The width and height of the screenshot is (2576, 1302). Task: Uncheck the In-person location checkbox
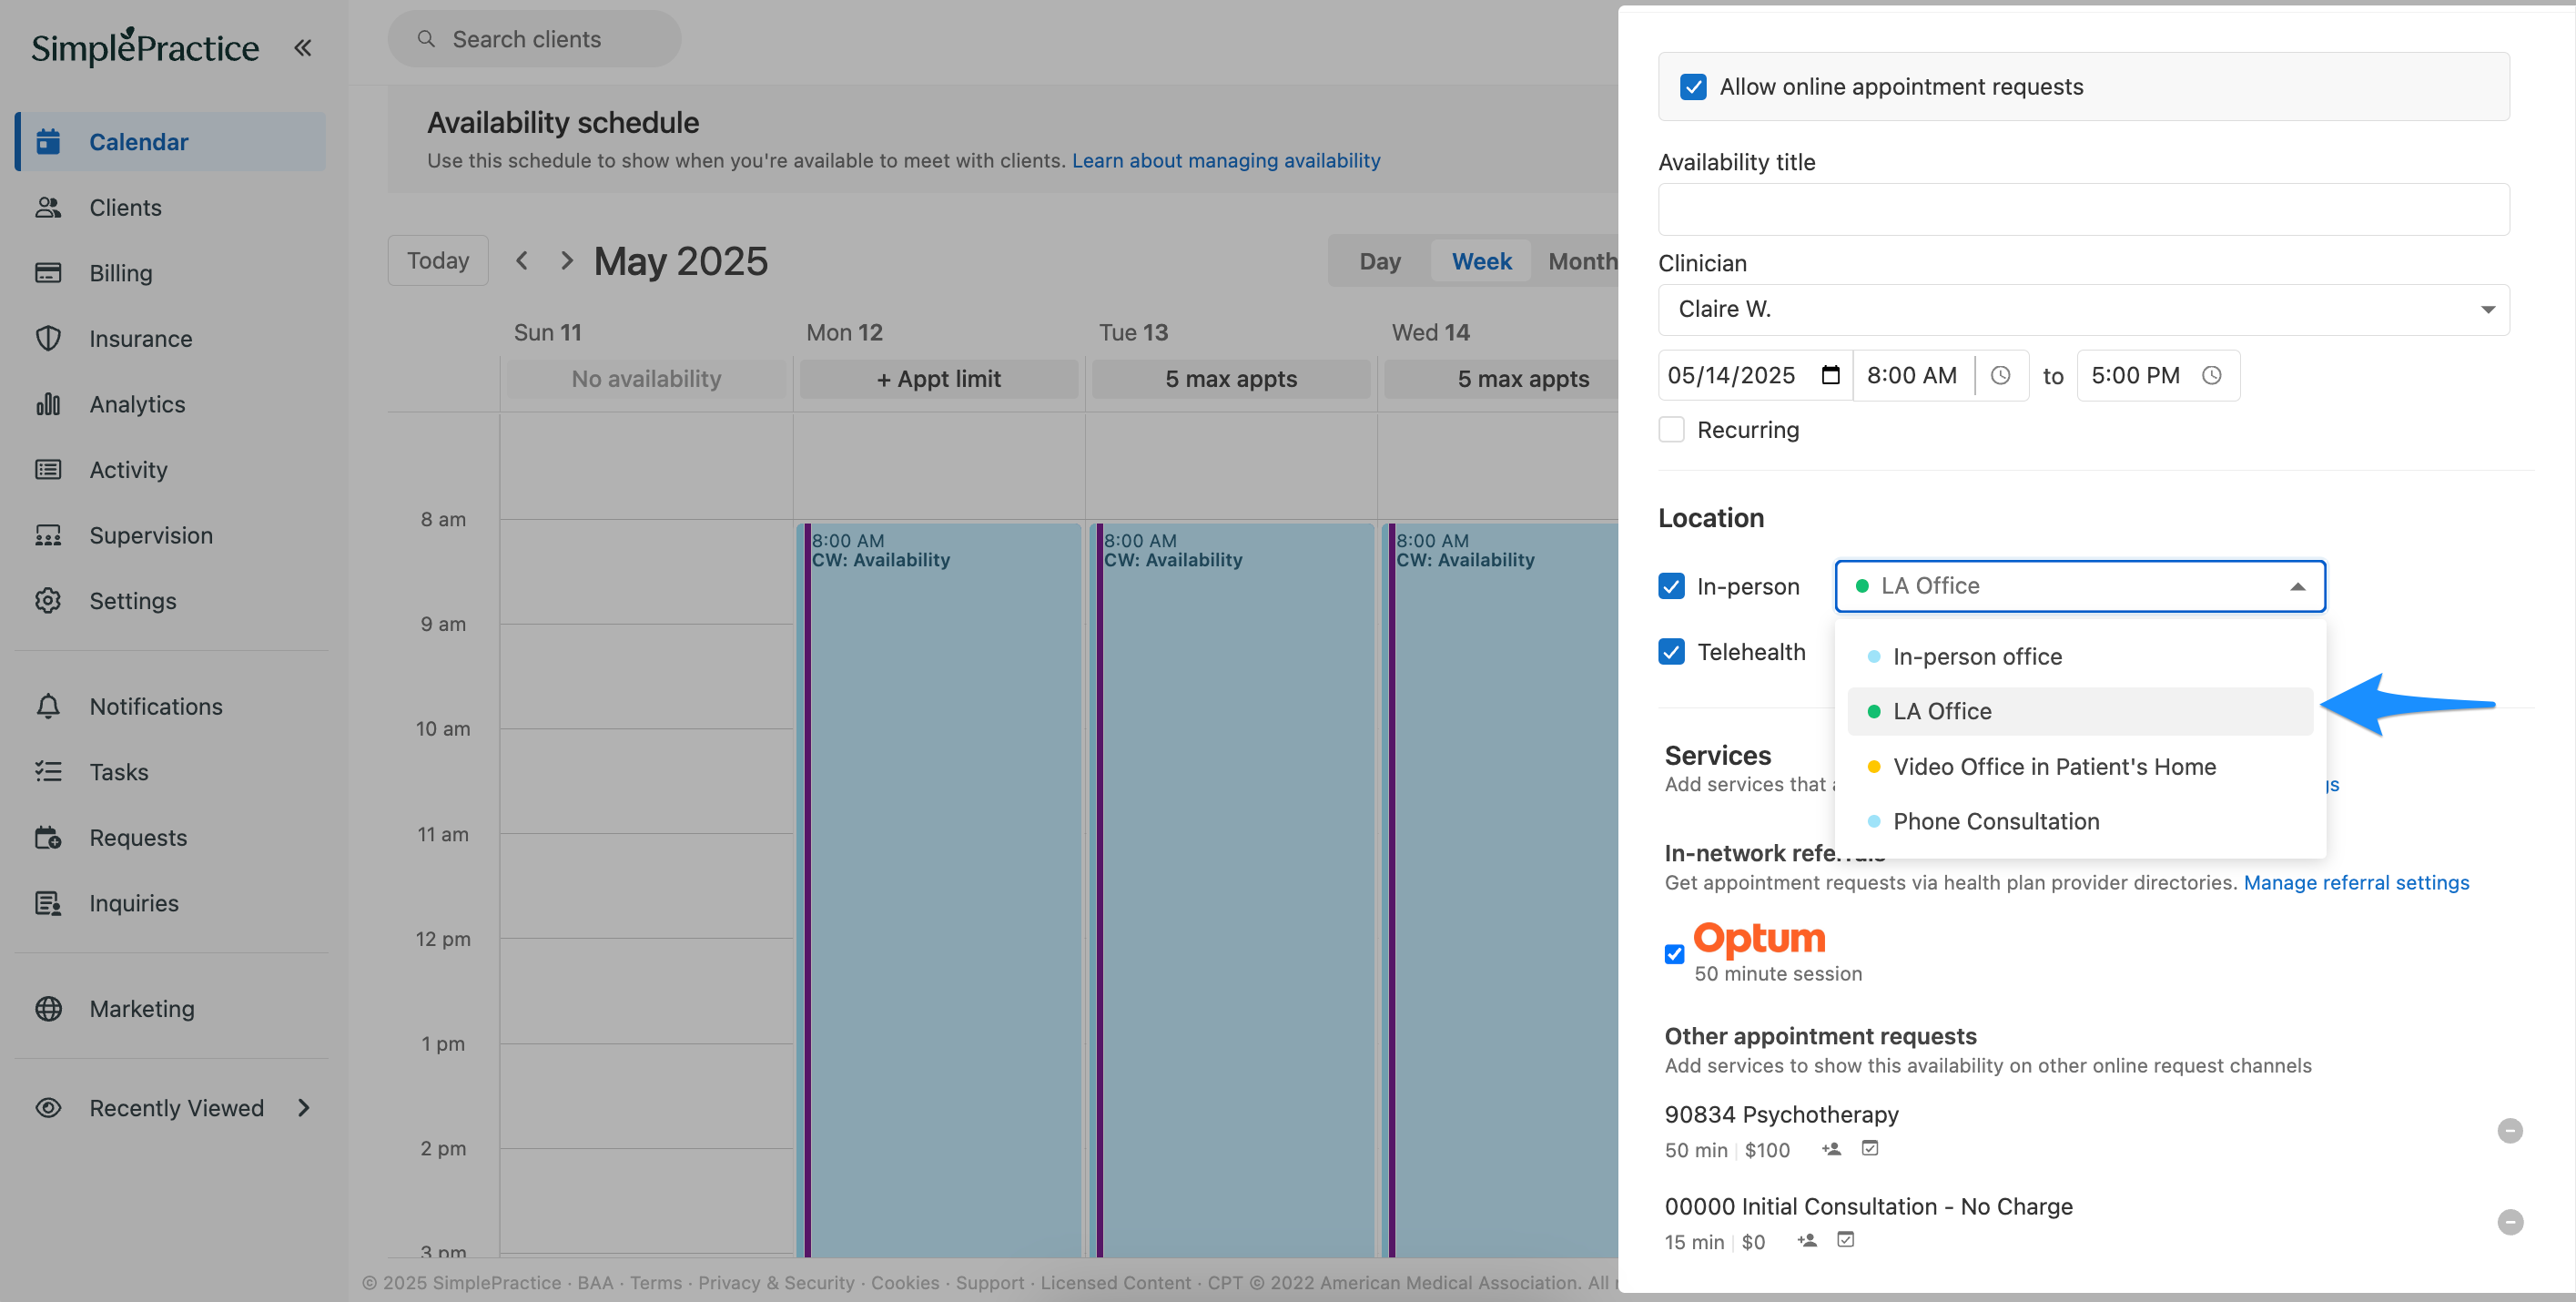[1672, 586]
